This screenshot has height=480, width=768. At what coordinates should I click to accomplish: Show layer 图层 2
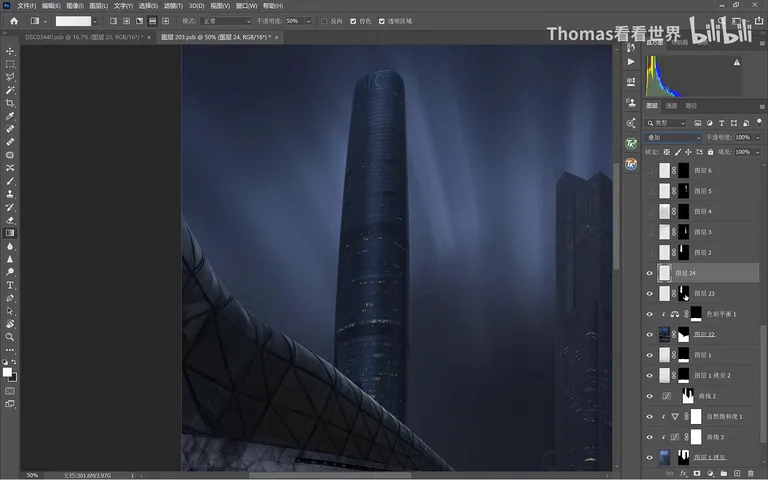click(650, 253)
